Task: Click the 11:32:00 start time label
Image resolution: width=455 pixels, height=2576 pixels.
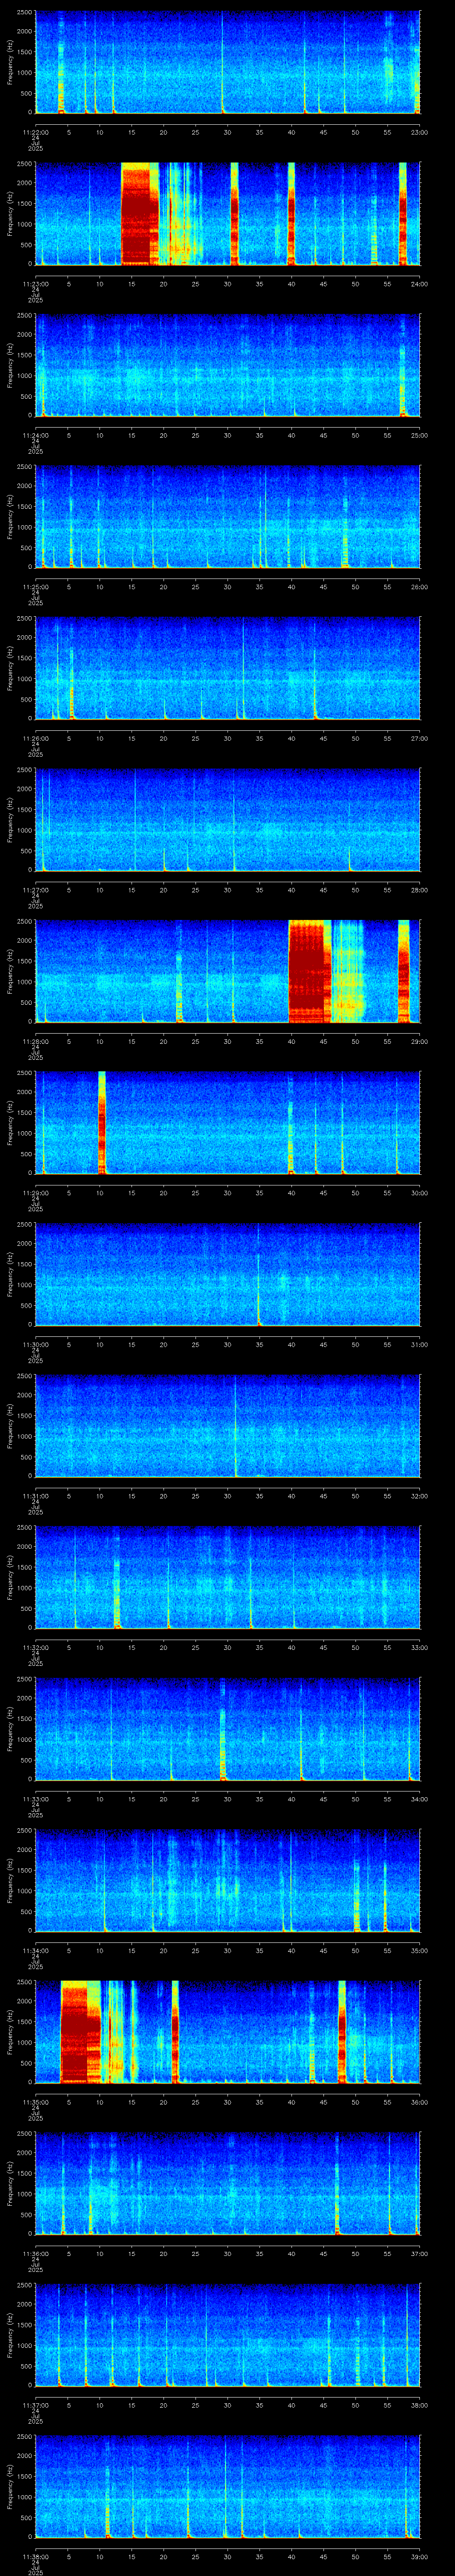Action: click(35, 1648)
